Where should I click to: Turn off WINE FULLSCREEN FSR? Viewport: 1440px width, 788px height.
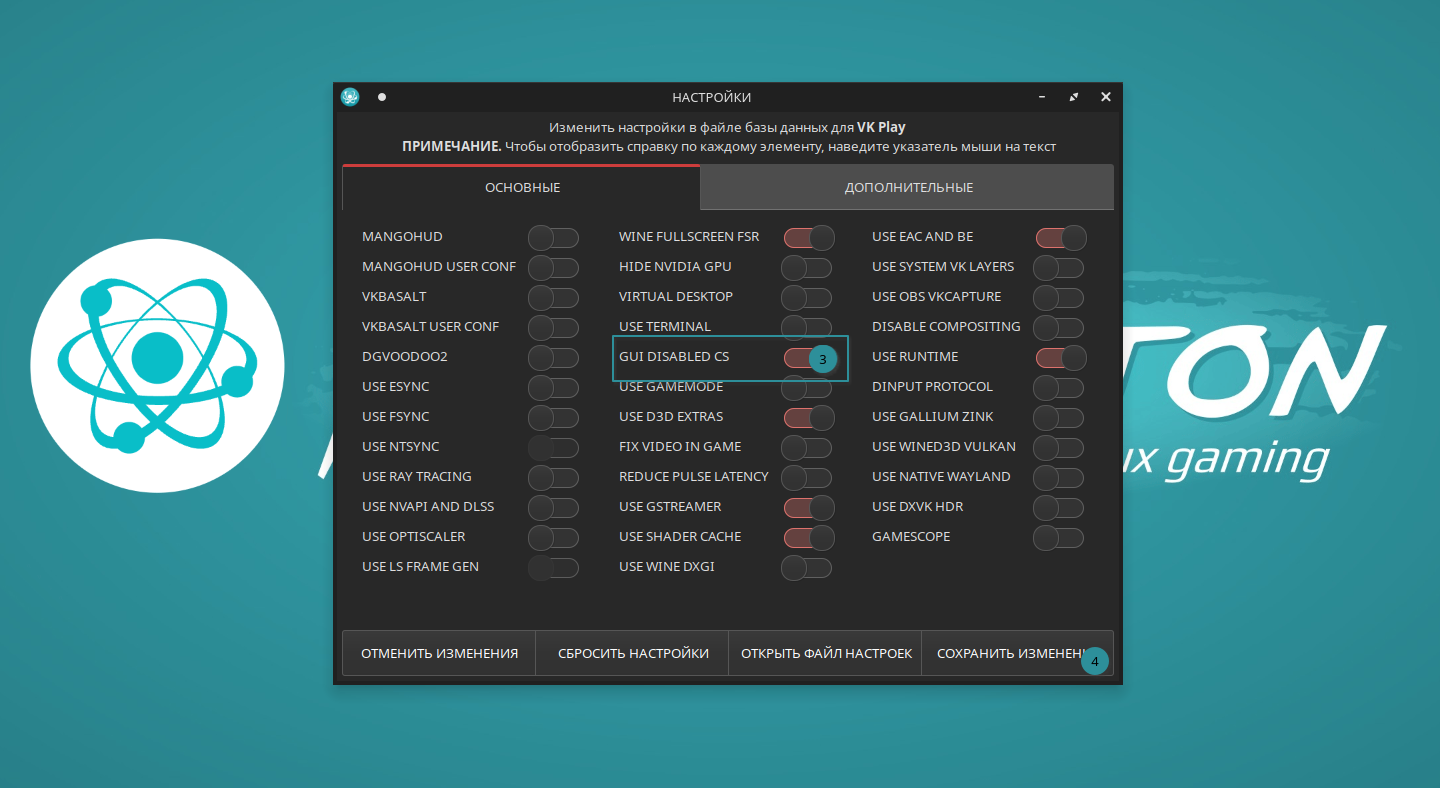[x=808, y=238]
